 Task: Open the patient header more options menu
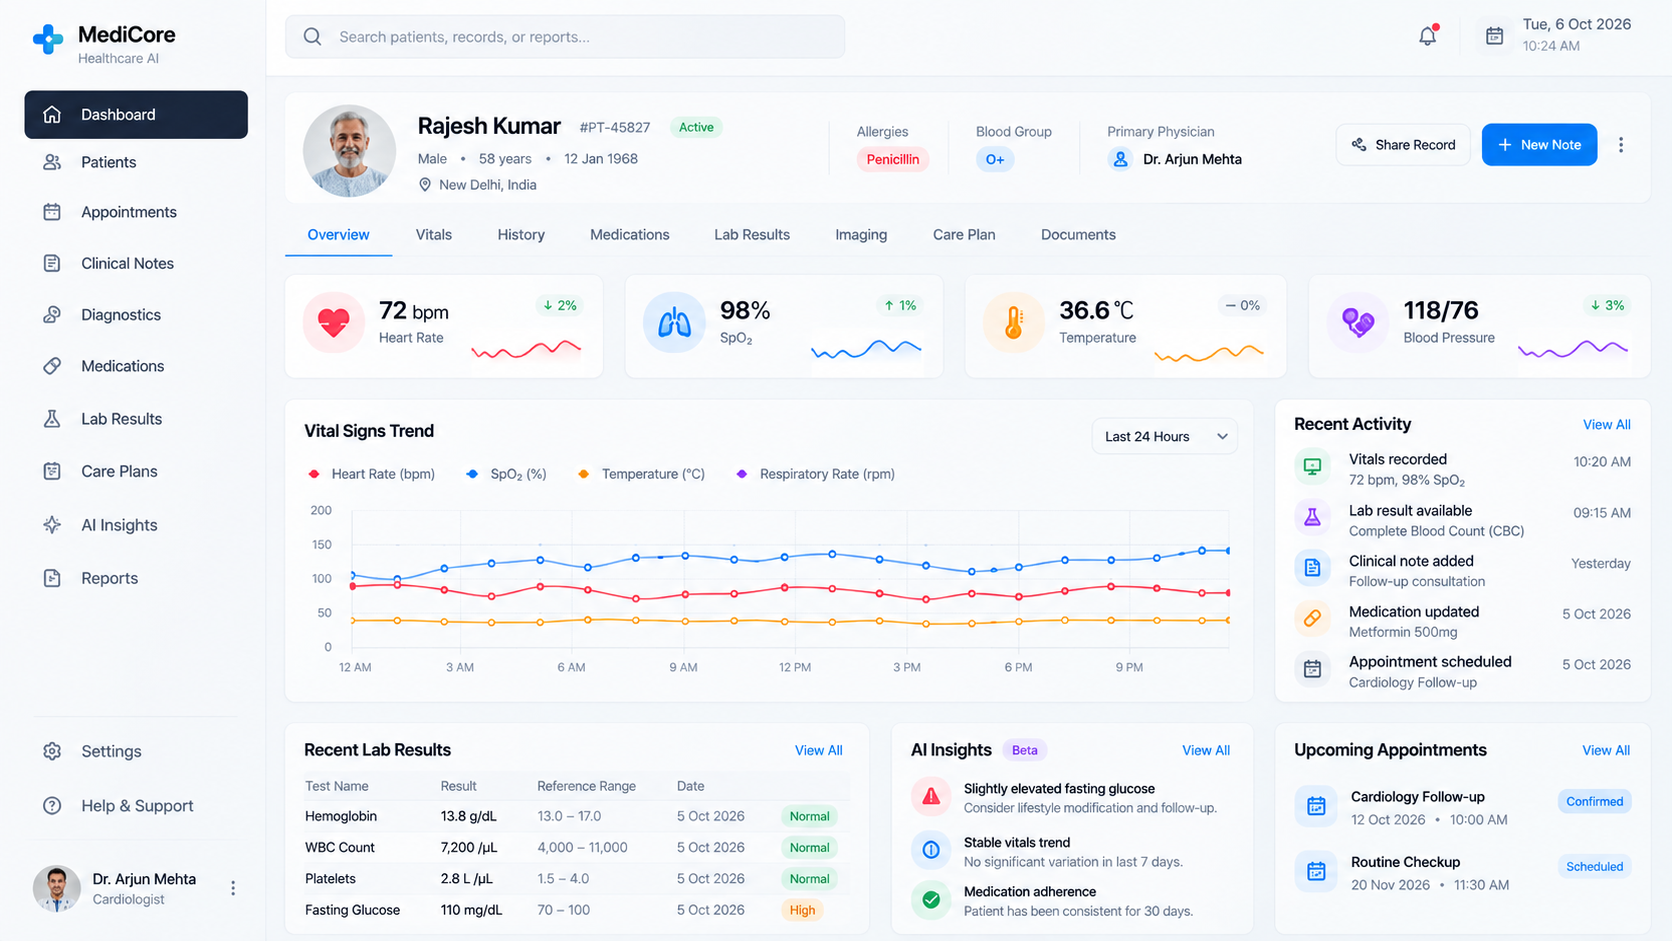click(x=1621, y=145)
